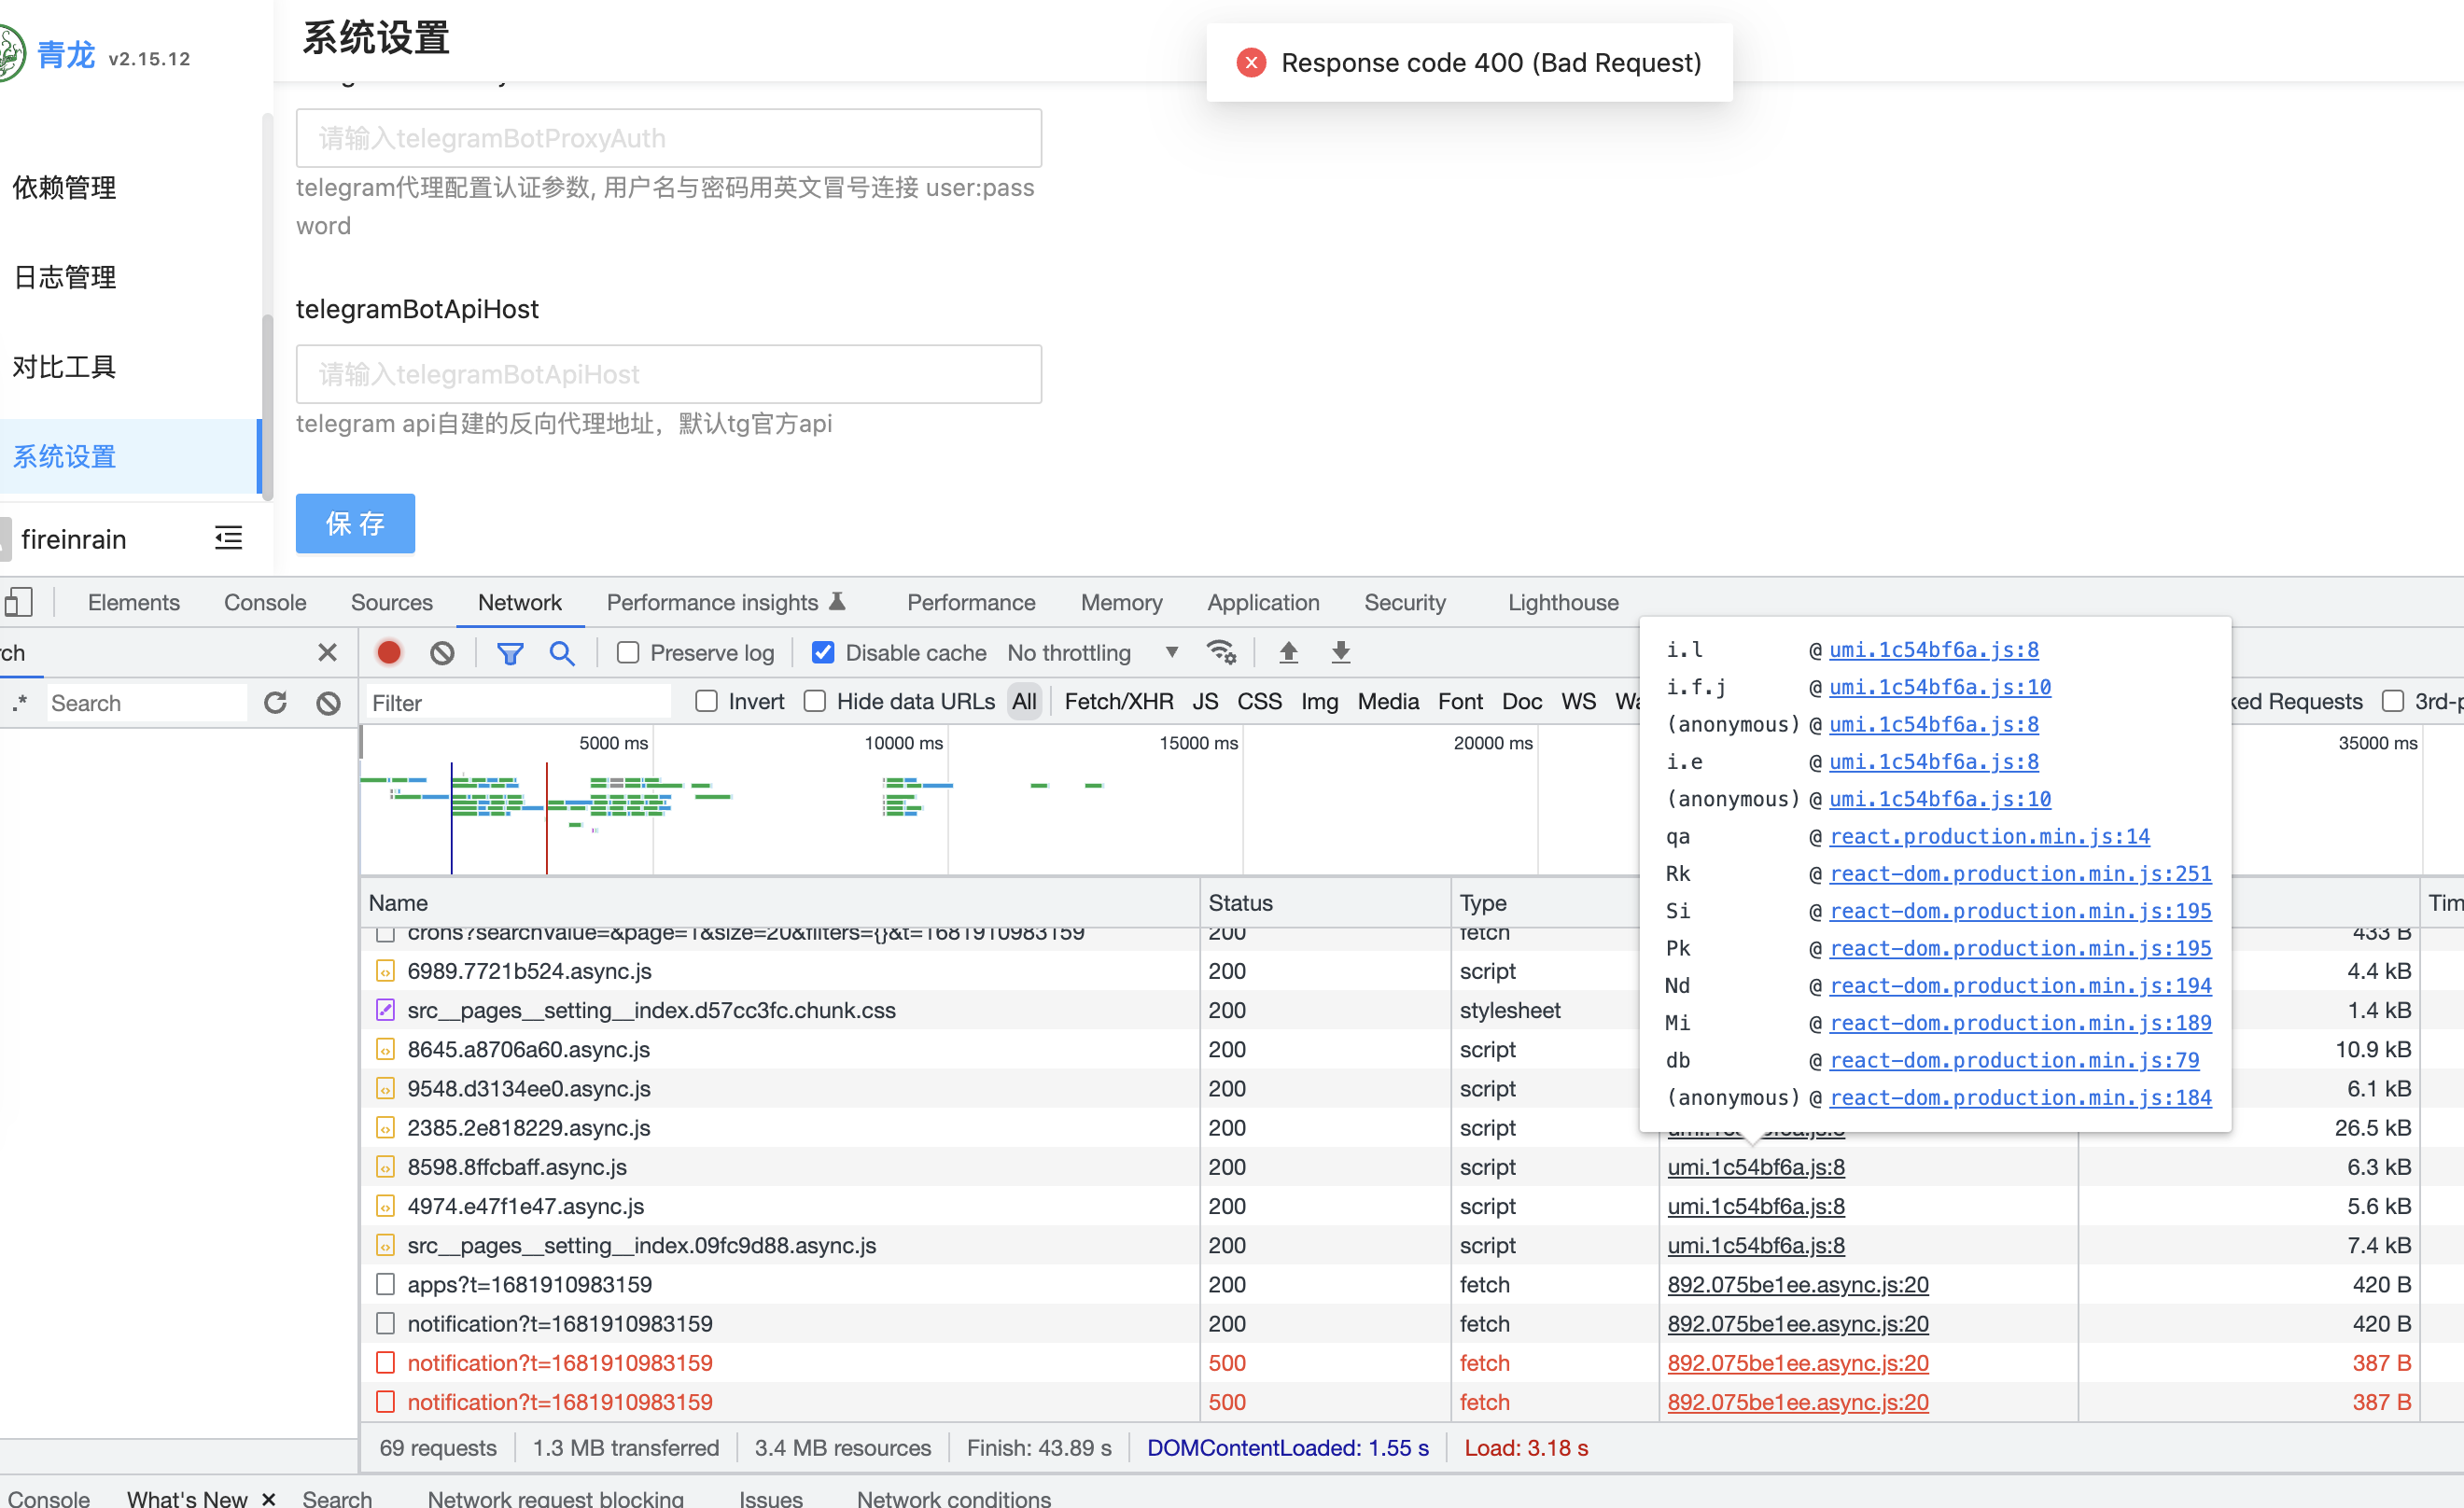Switch to the Console tab in DevTools
The height and width of the screenshot is (1508, 2464).
point(265,603)
